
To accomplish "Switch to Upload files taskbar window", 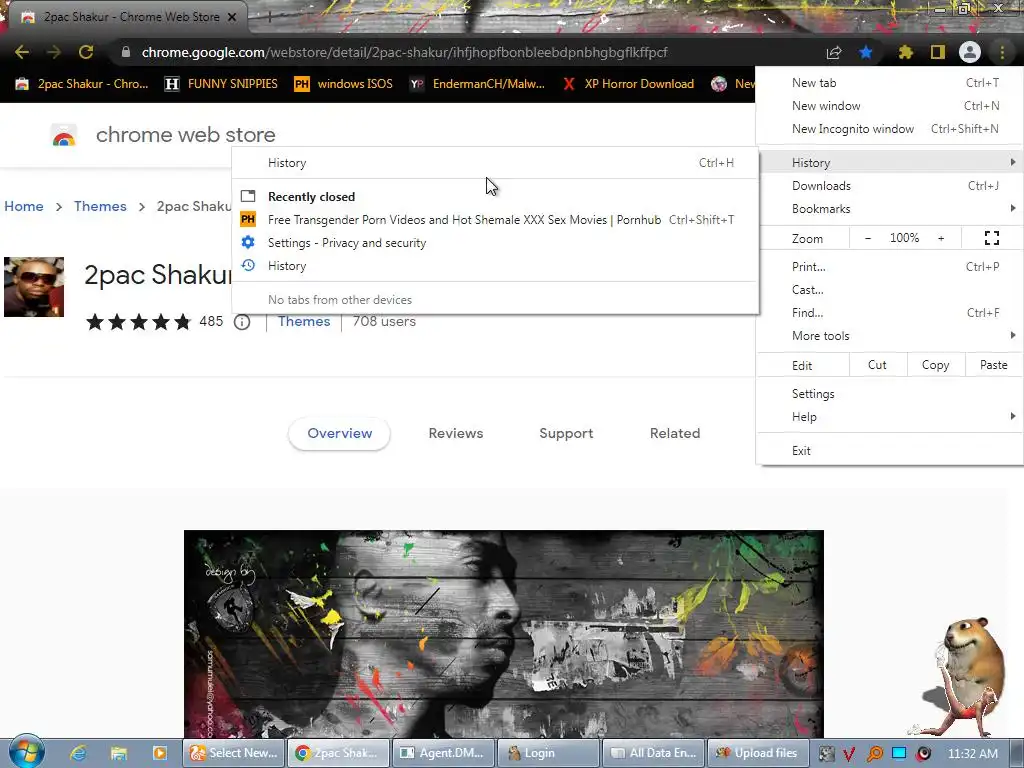I will [758, 753].
